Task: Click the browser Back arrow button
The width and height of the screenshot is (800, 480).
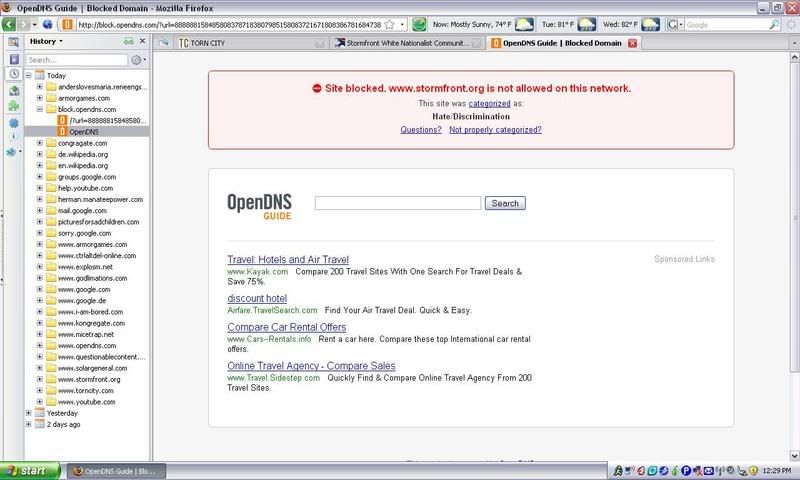Action: tap(11, 23)
